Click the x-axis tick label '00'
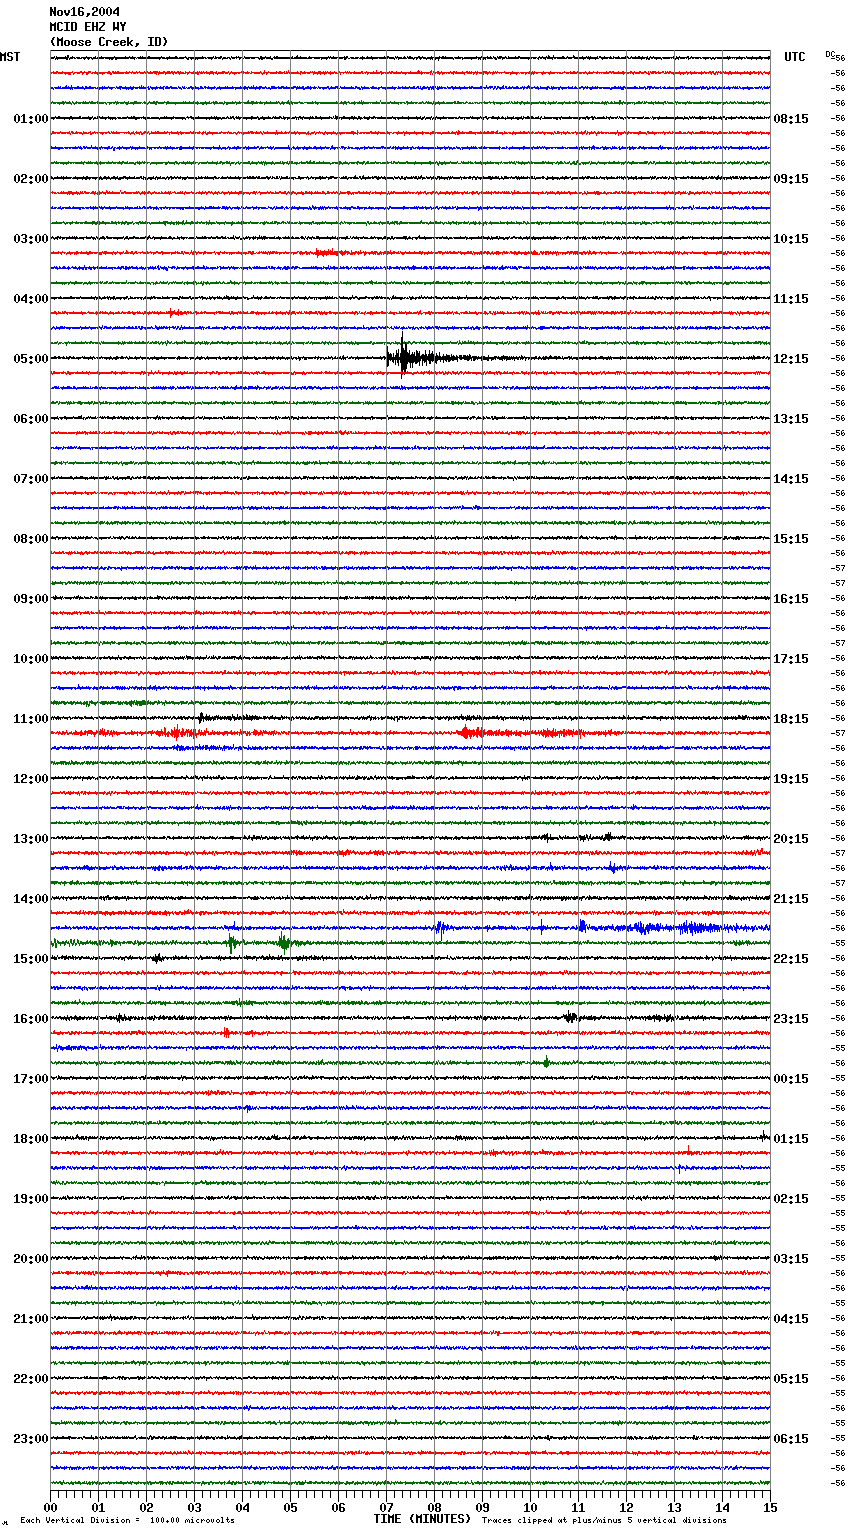Viewport: 850px width, 1534px height. [50, 1507]
